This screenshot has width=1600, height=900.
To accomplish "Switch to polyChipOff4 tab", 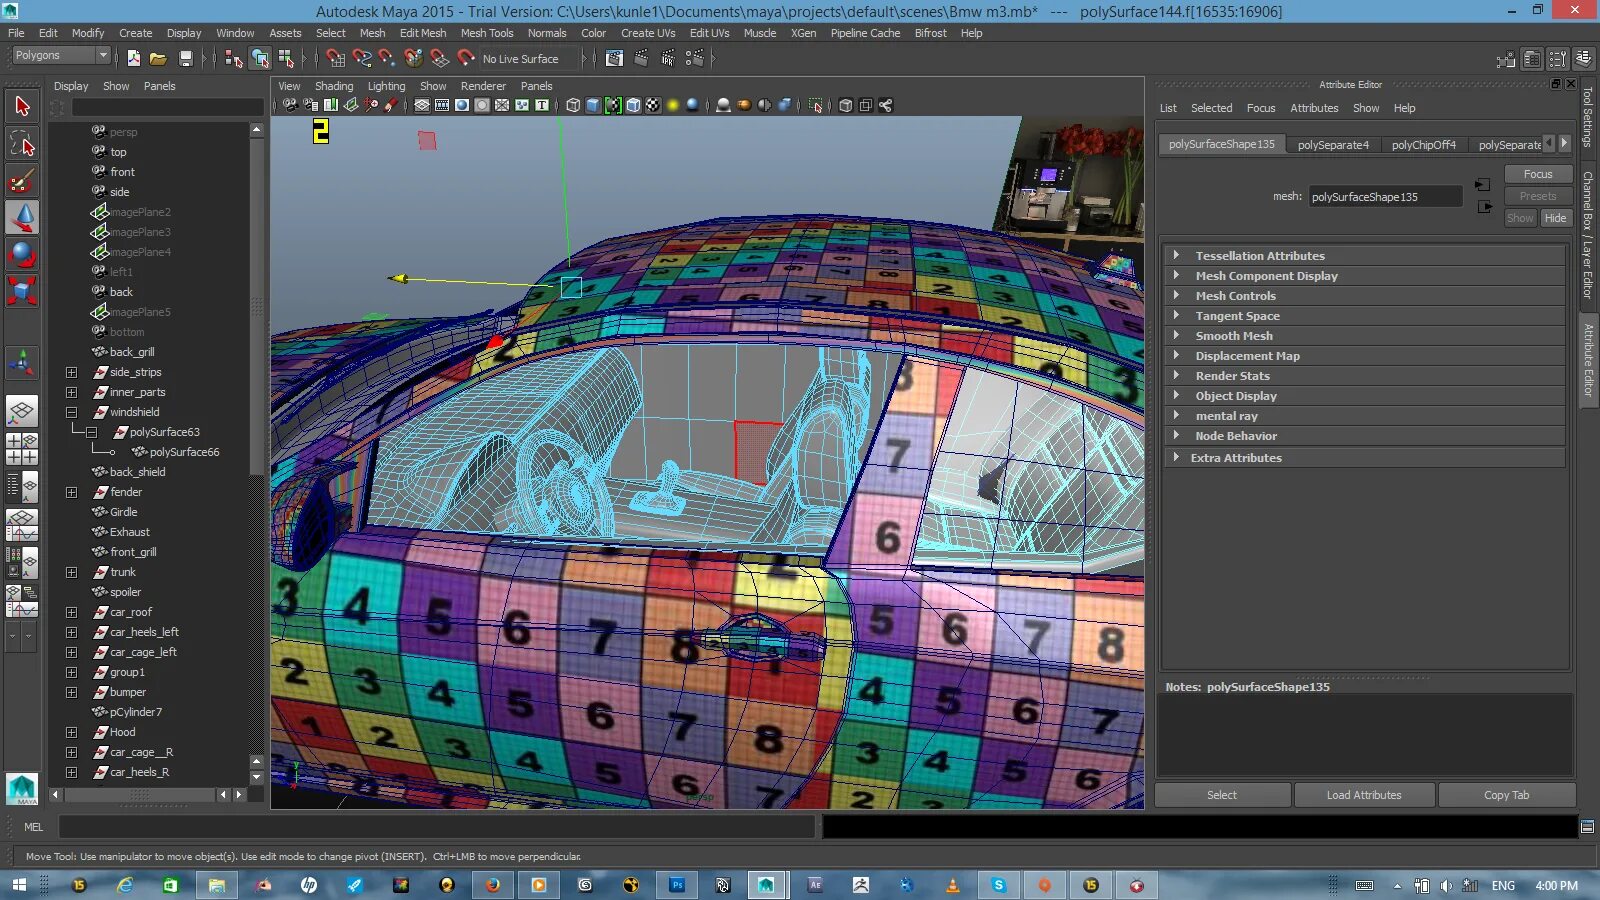I will click(x=1424, y=145).
